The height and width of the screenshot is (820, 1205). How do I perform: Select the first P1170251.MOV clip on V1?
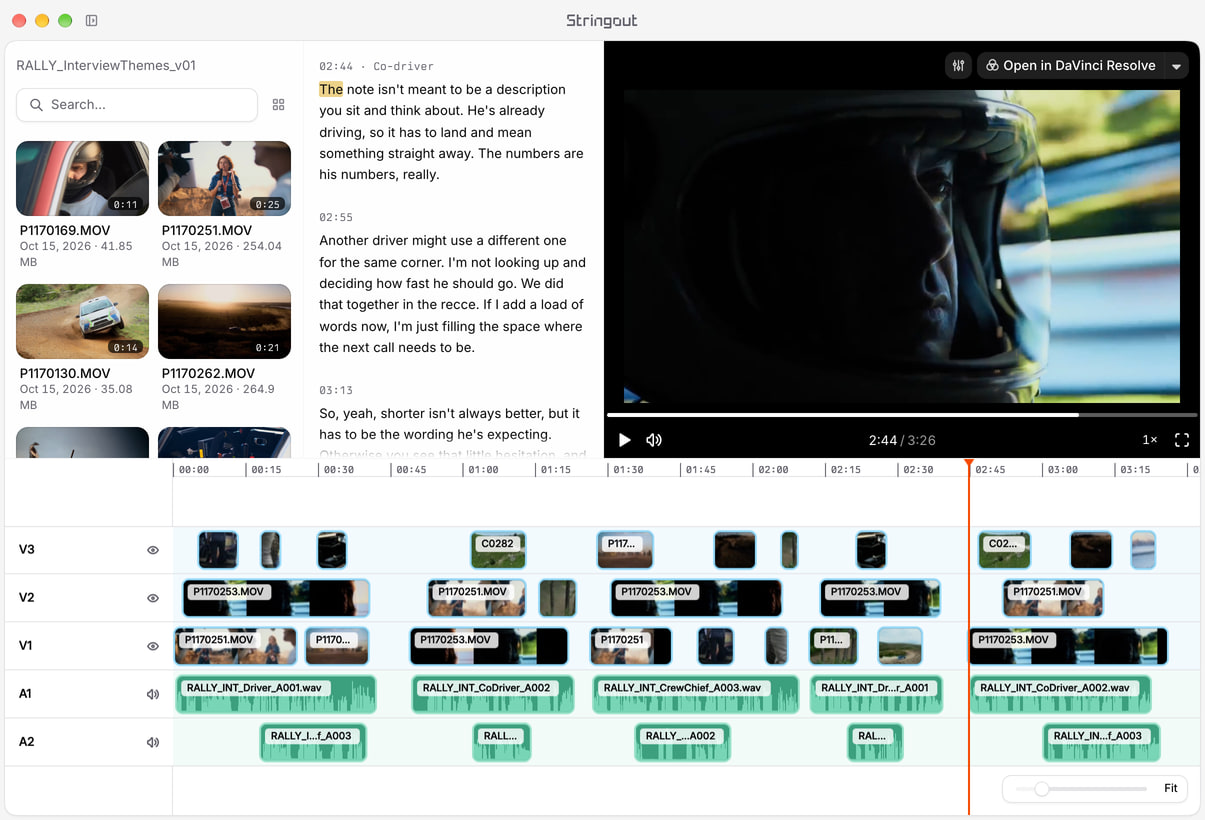[236, 646]
